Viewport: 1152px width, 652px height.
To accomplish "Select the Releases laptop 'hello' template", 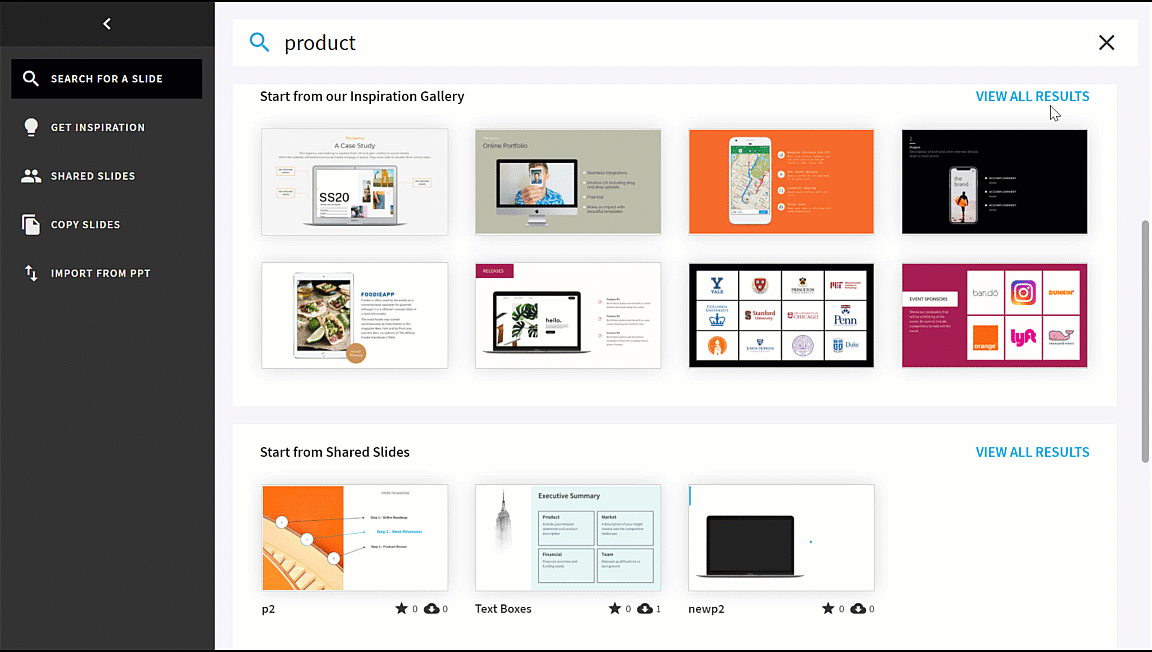I will [568, 315].
